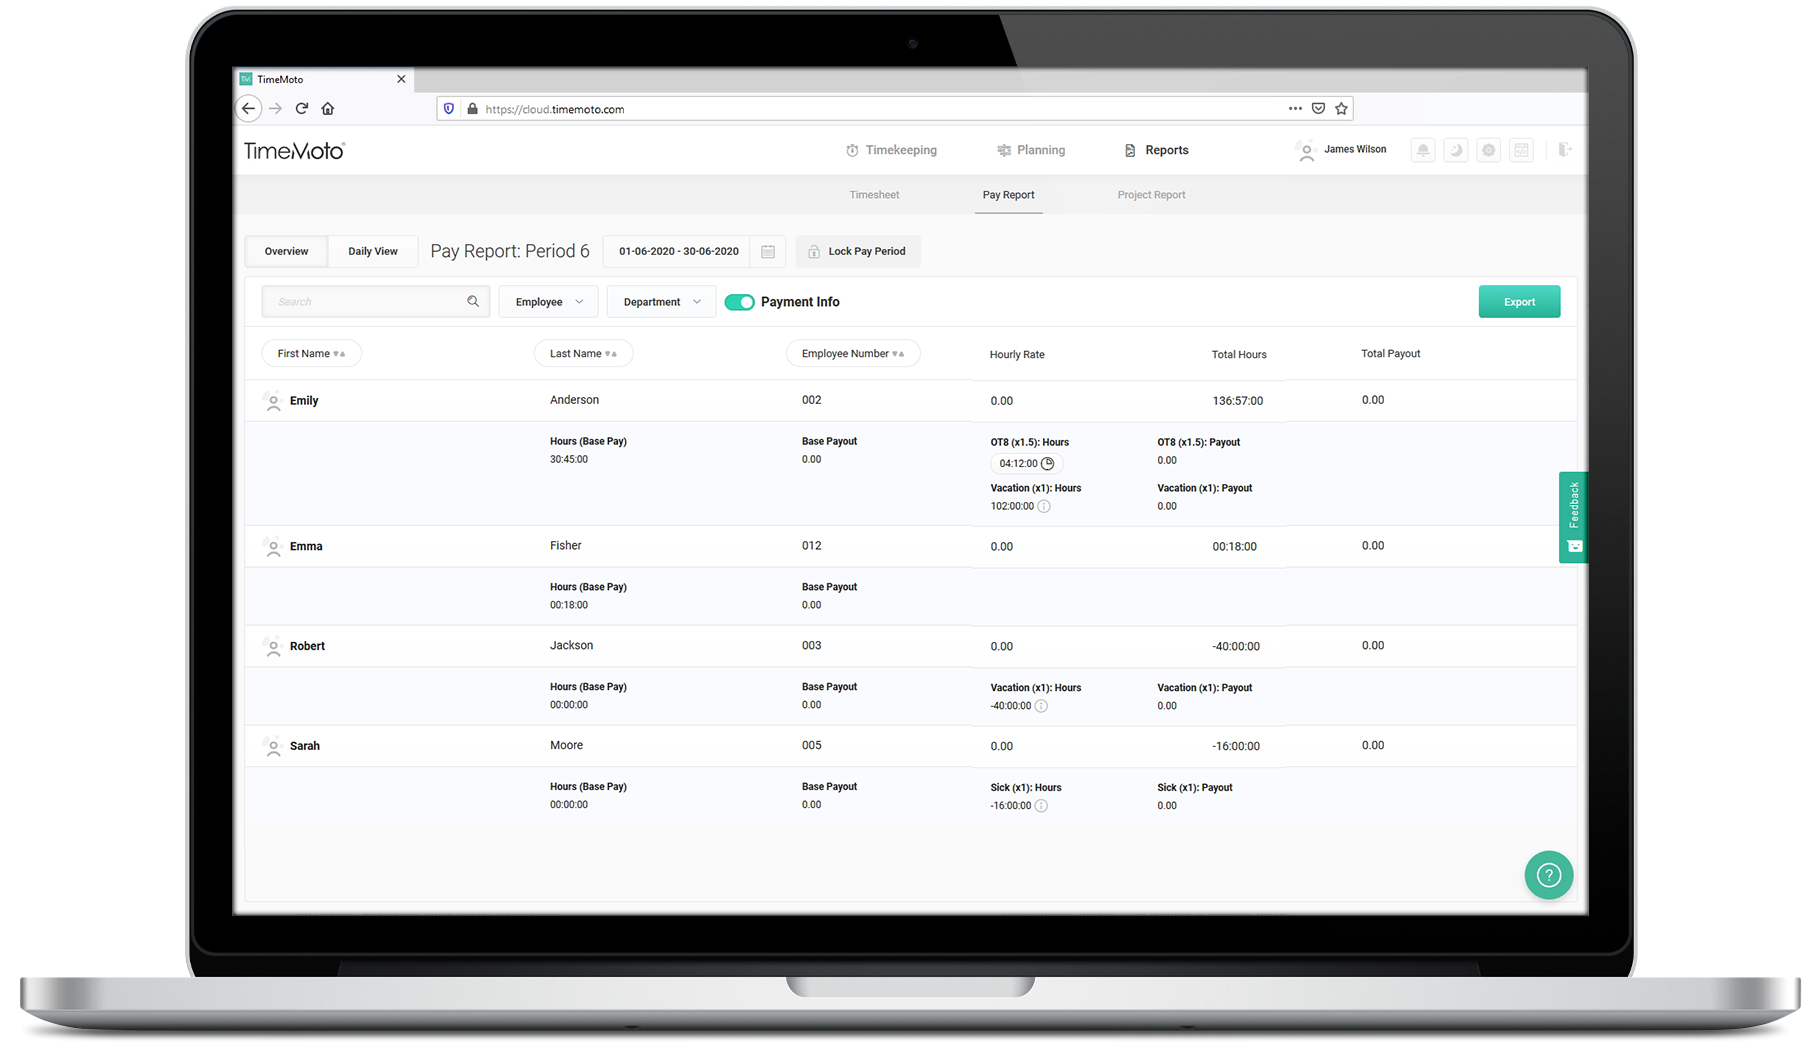Show info for Sarah's -16:00:00 sick hours
The width and height of the screenshot is (1820, 1060).
point(1041,806)
